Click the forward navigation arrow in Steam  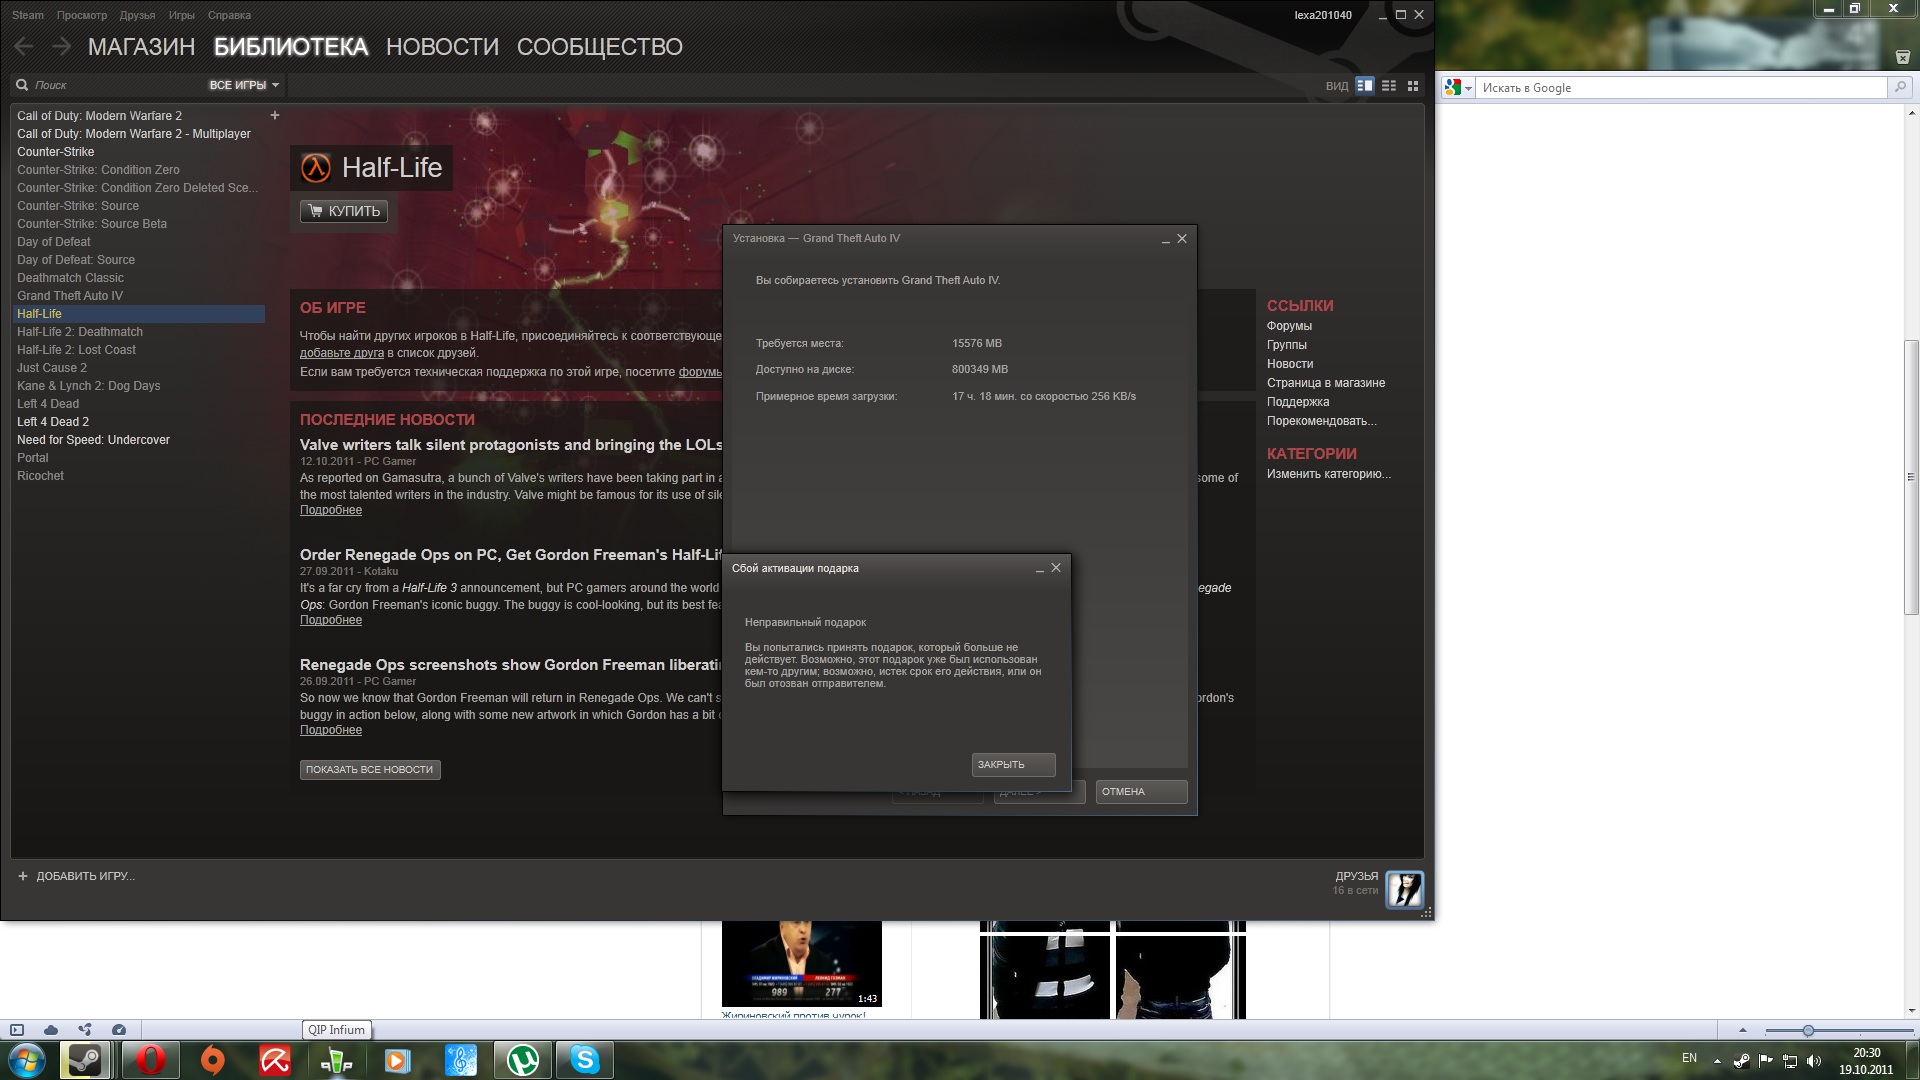pos(61,46)
